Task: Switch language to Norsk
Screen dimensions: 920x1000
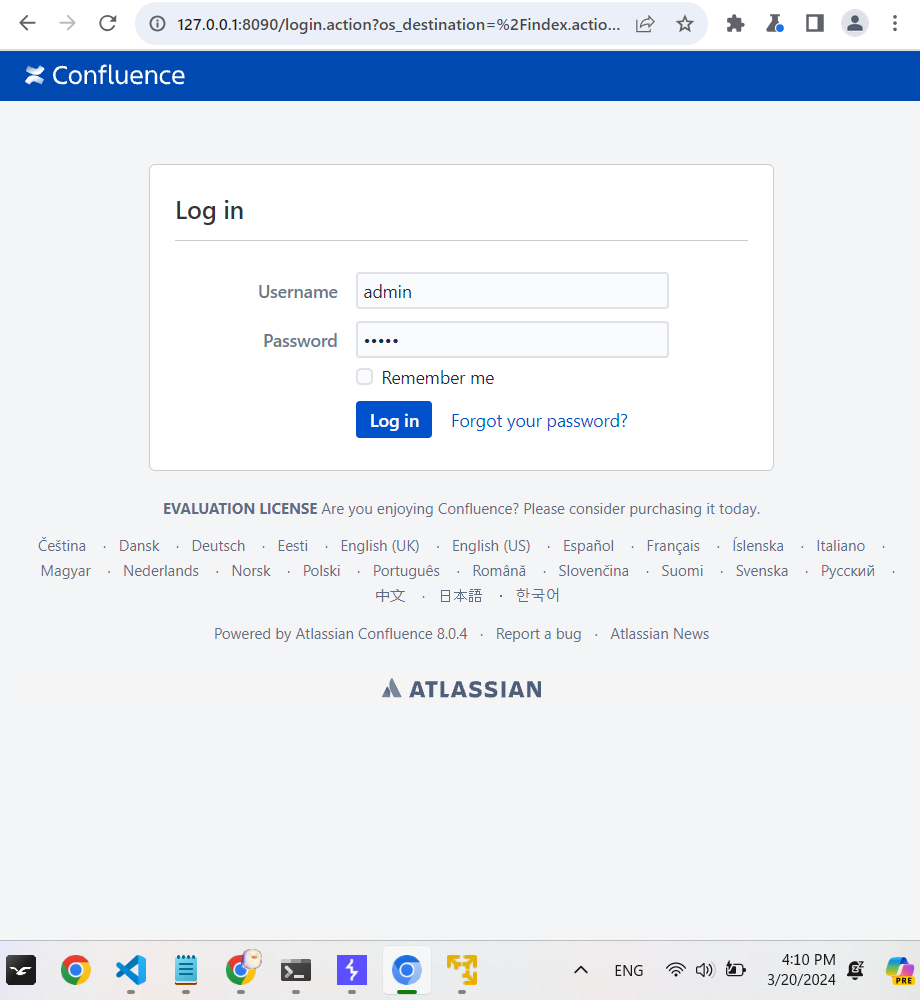Action: [251, 571]
